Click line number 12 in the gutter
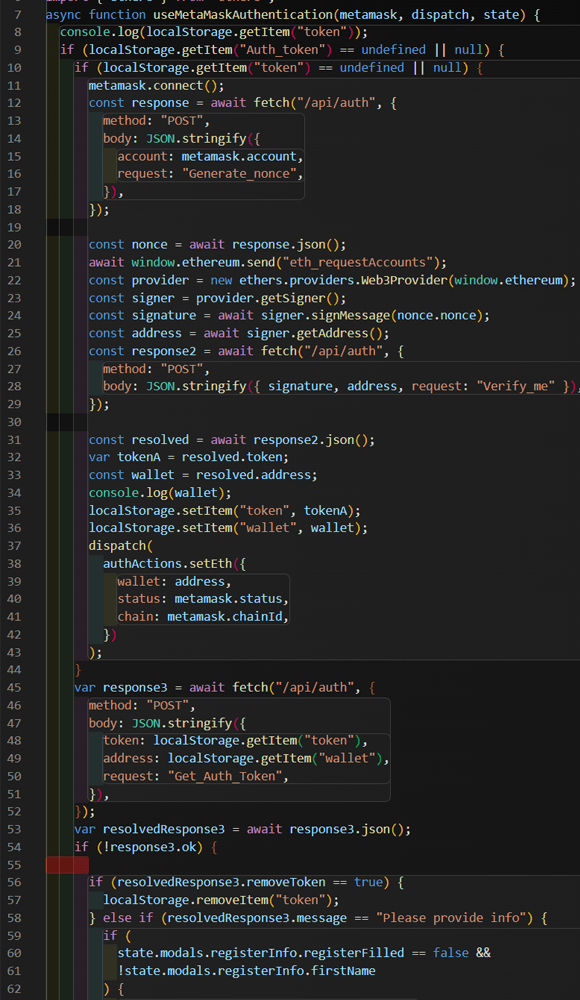580x1000 pixels. pyautogui.click(x=14, y=103)
